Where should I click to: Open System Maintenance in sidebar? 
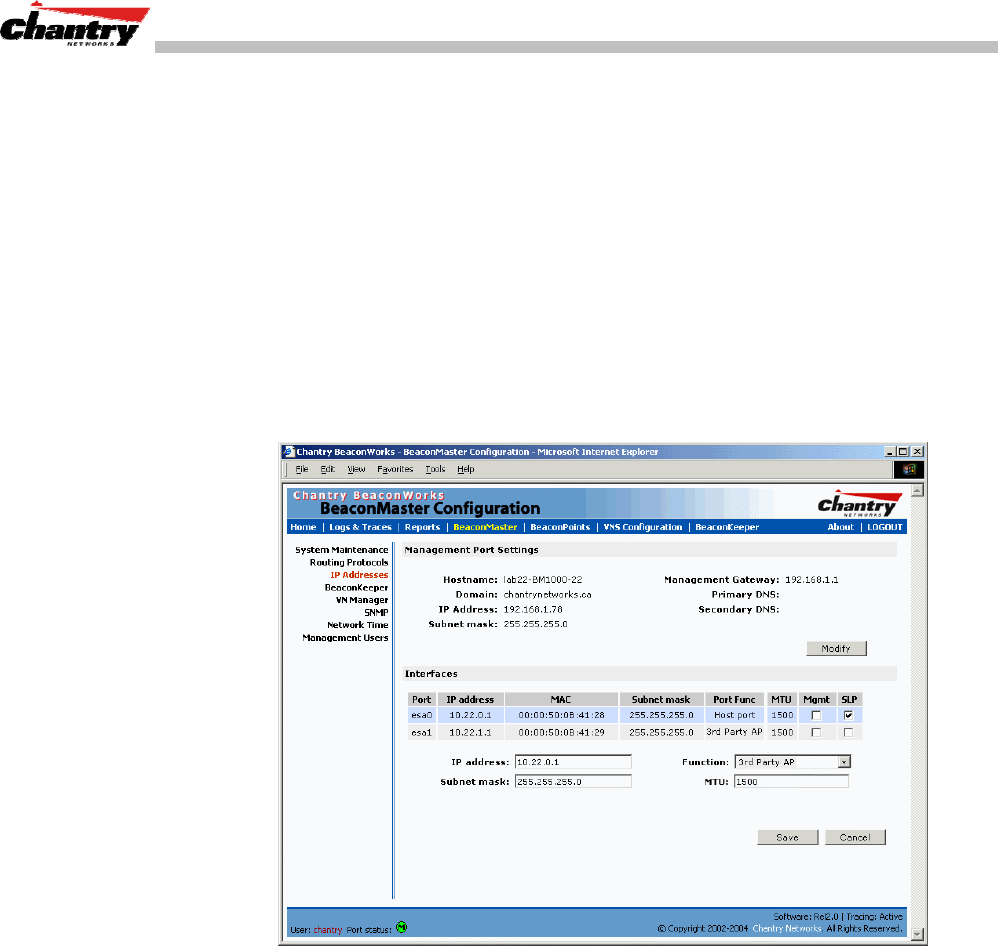tap(341, 550)
